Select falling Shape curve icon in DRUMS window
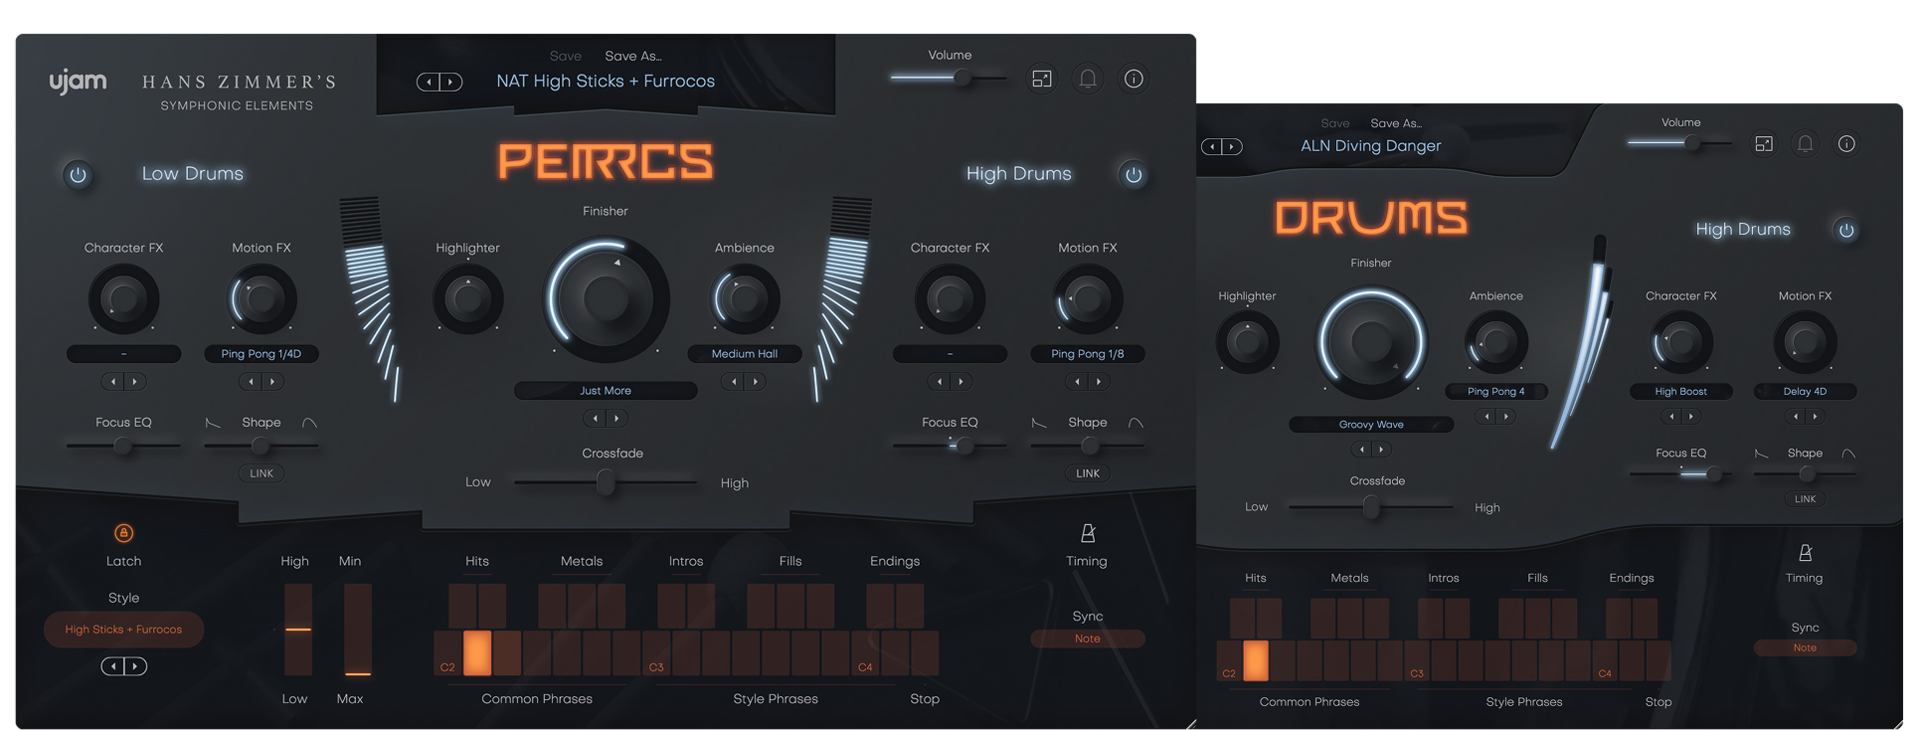The image size is (1919, 730). [1761, 454]
